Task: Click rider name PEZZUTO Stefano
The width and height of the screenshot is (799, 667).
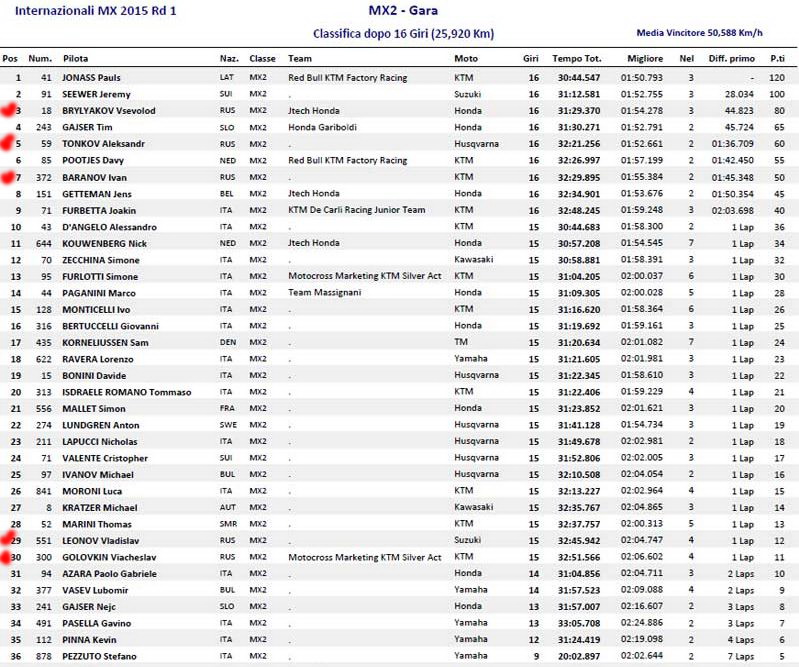Action: pyautogui.click(x=99, y=656)
